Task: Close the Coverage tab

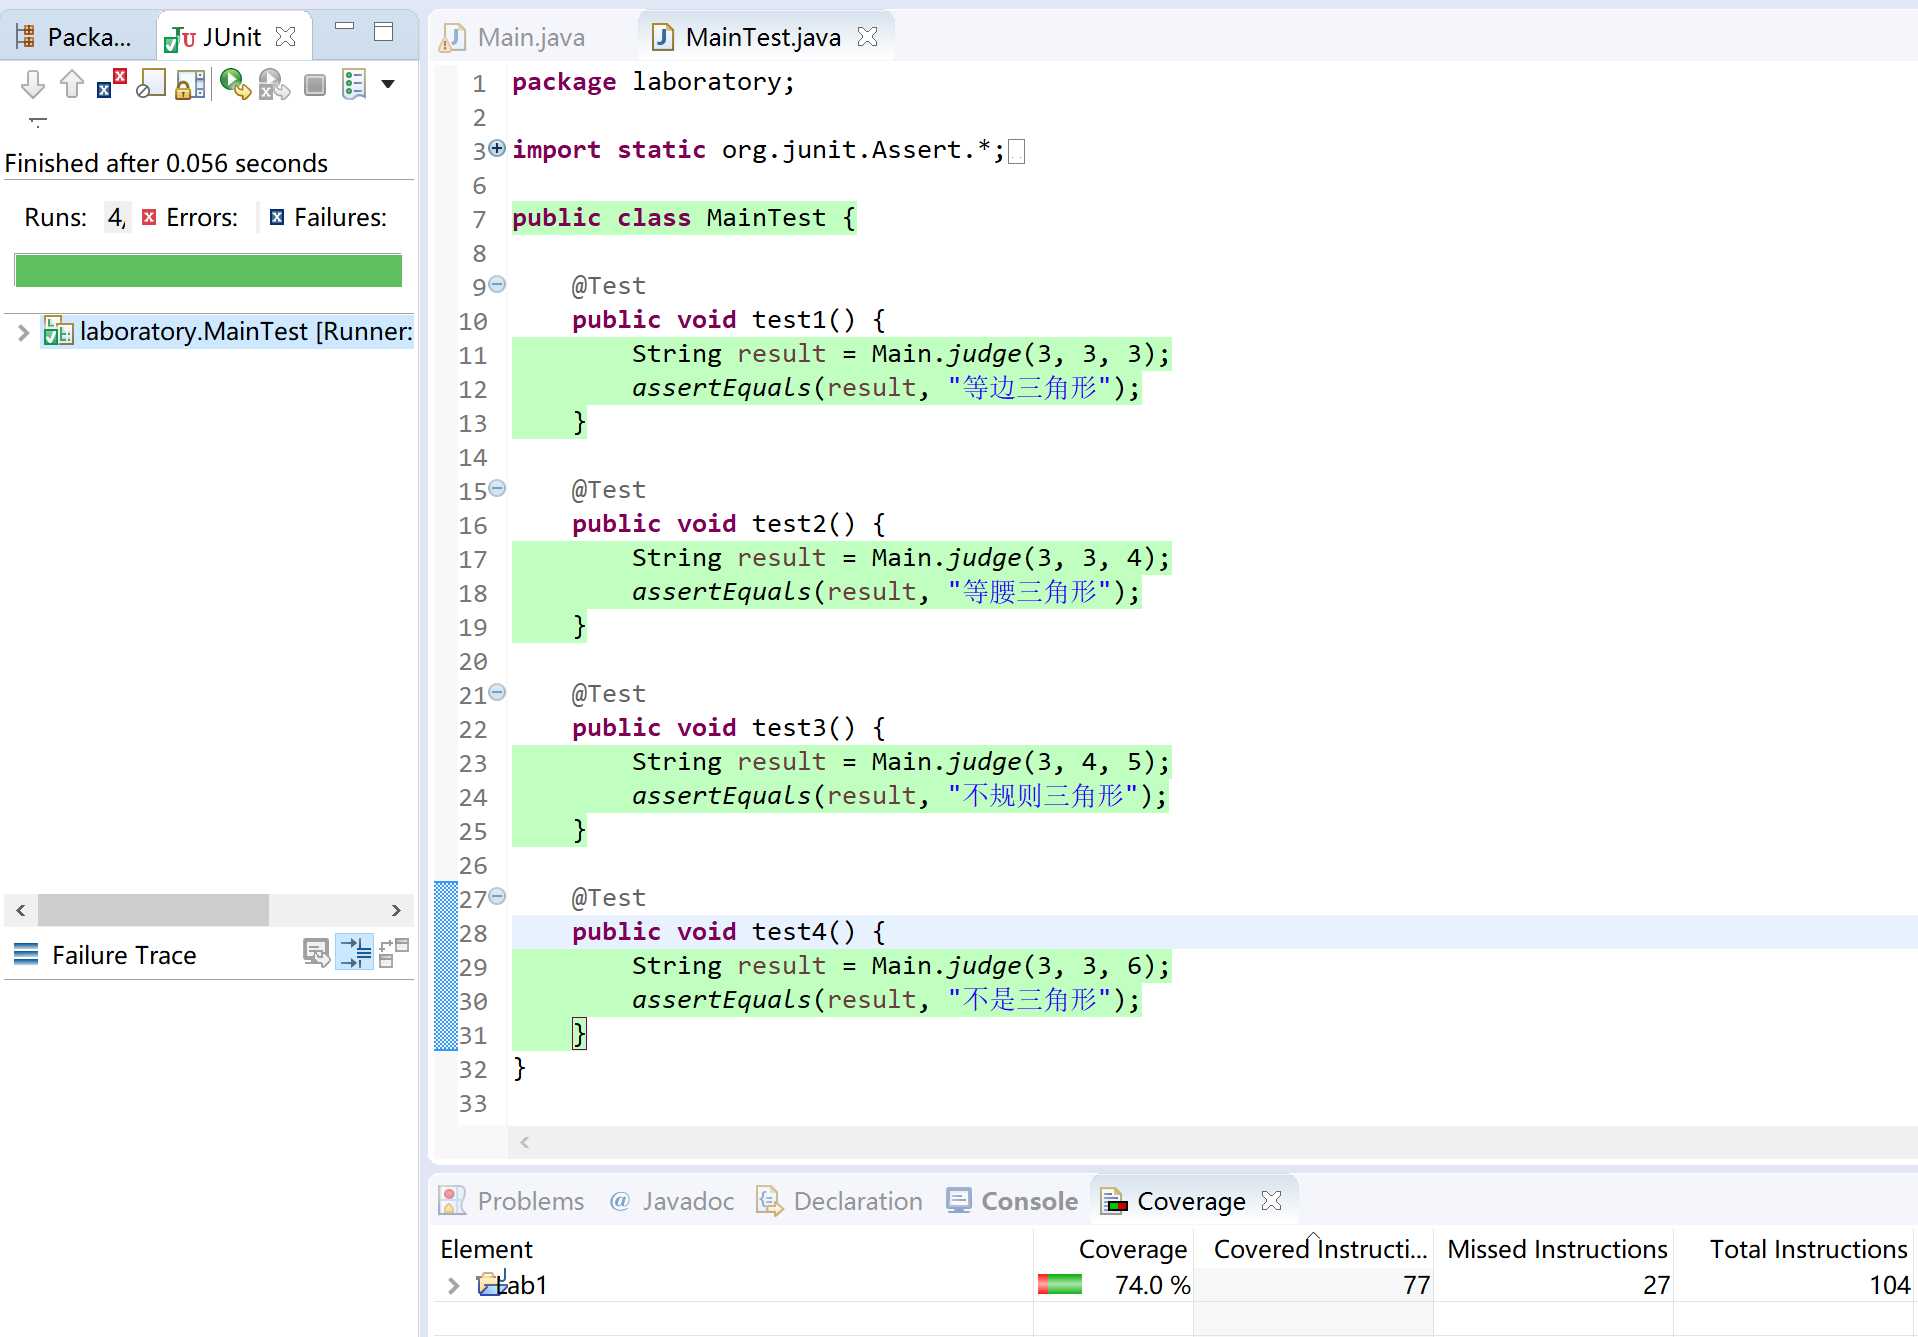Action: [x=1272, y=1200]
